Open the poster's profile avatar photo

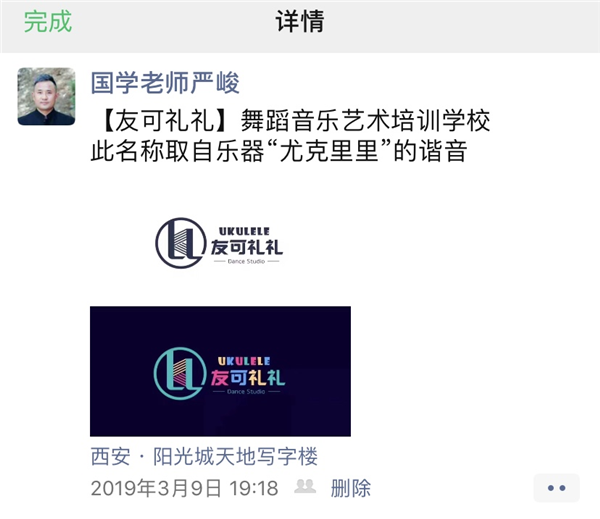46,96
